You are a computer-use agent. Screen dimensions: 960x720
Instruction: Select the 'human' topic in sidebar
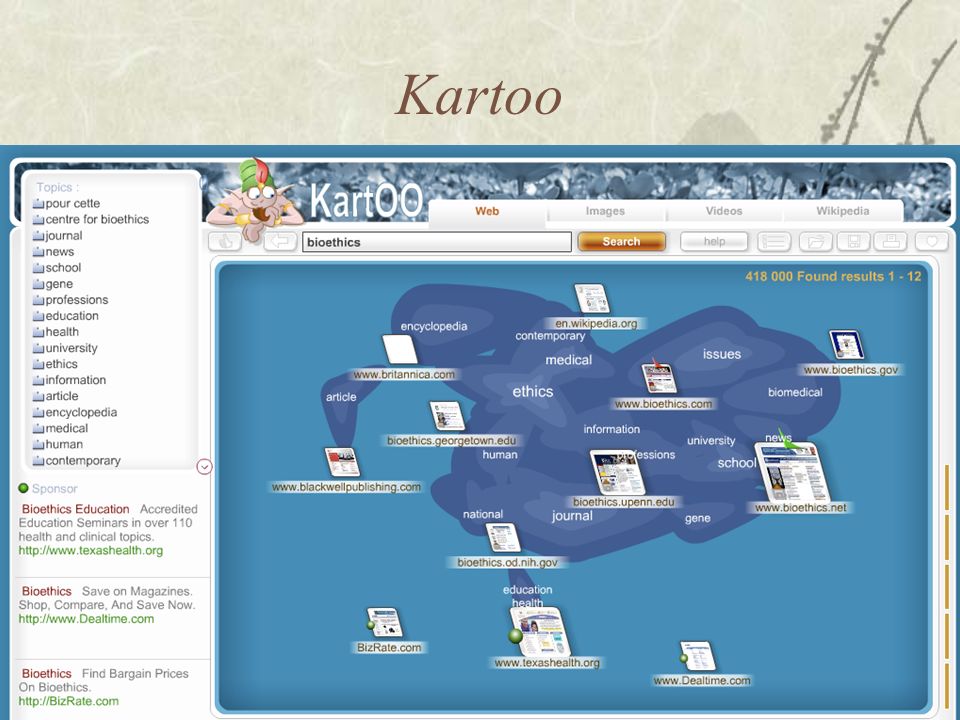[58, 444]
